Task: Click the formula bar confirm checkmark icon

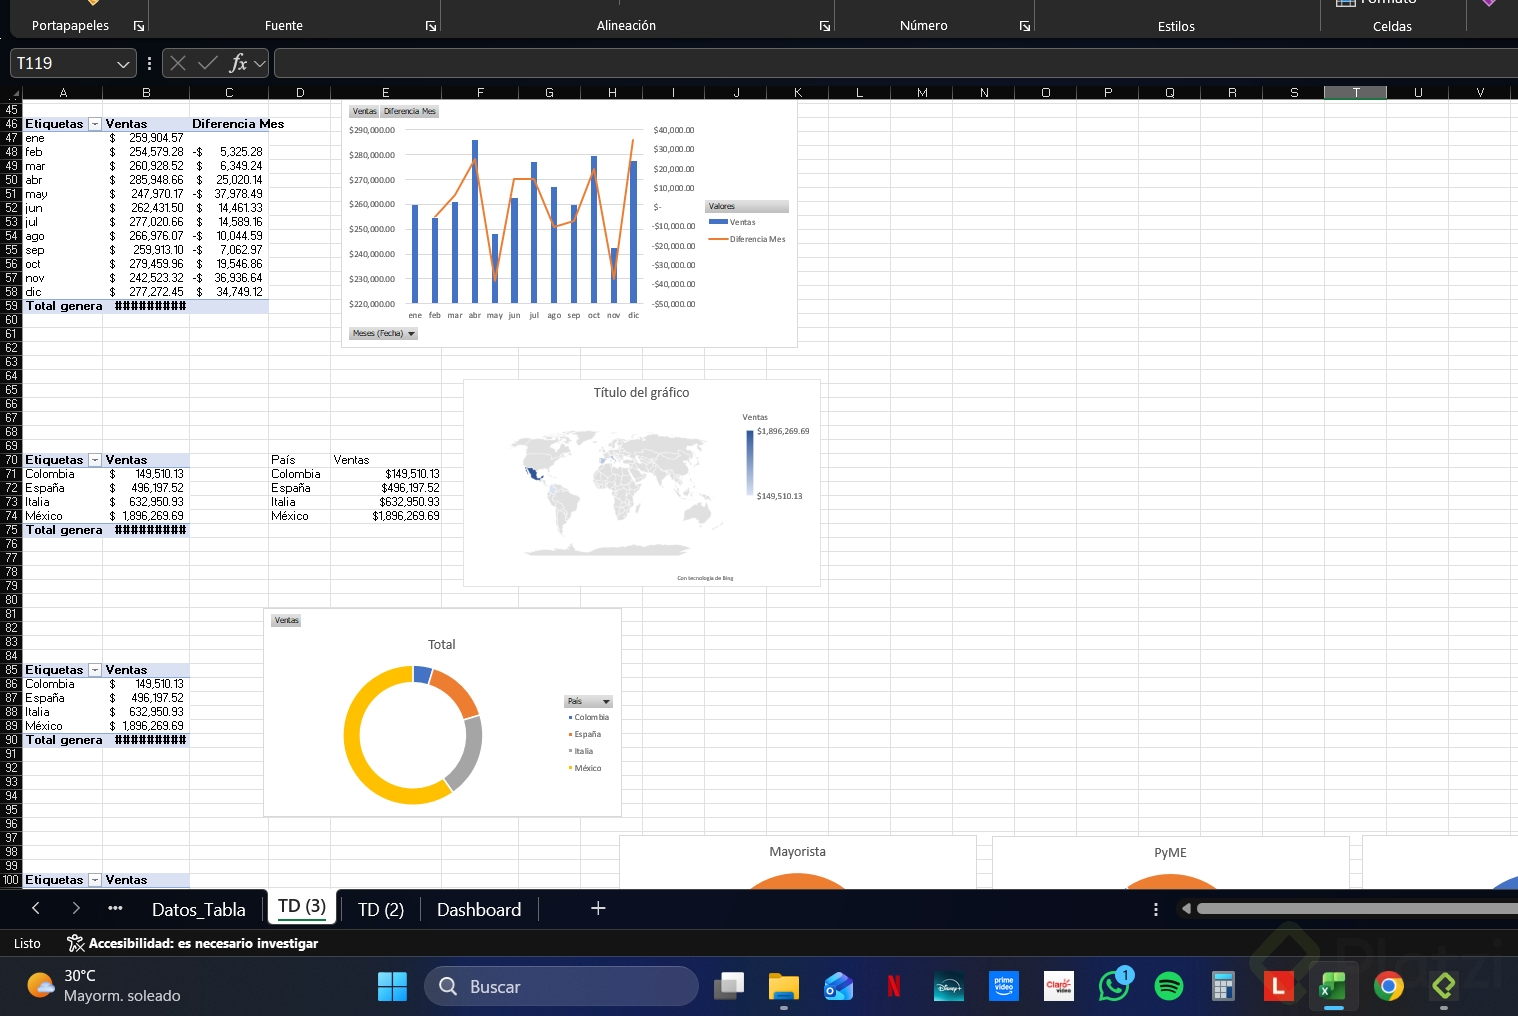Action: 208,63
